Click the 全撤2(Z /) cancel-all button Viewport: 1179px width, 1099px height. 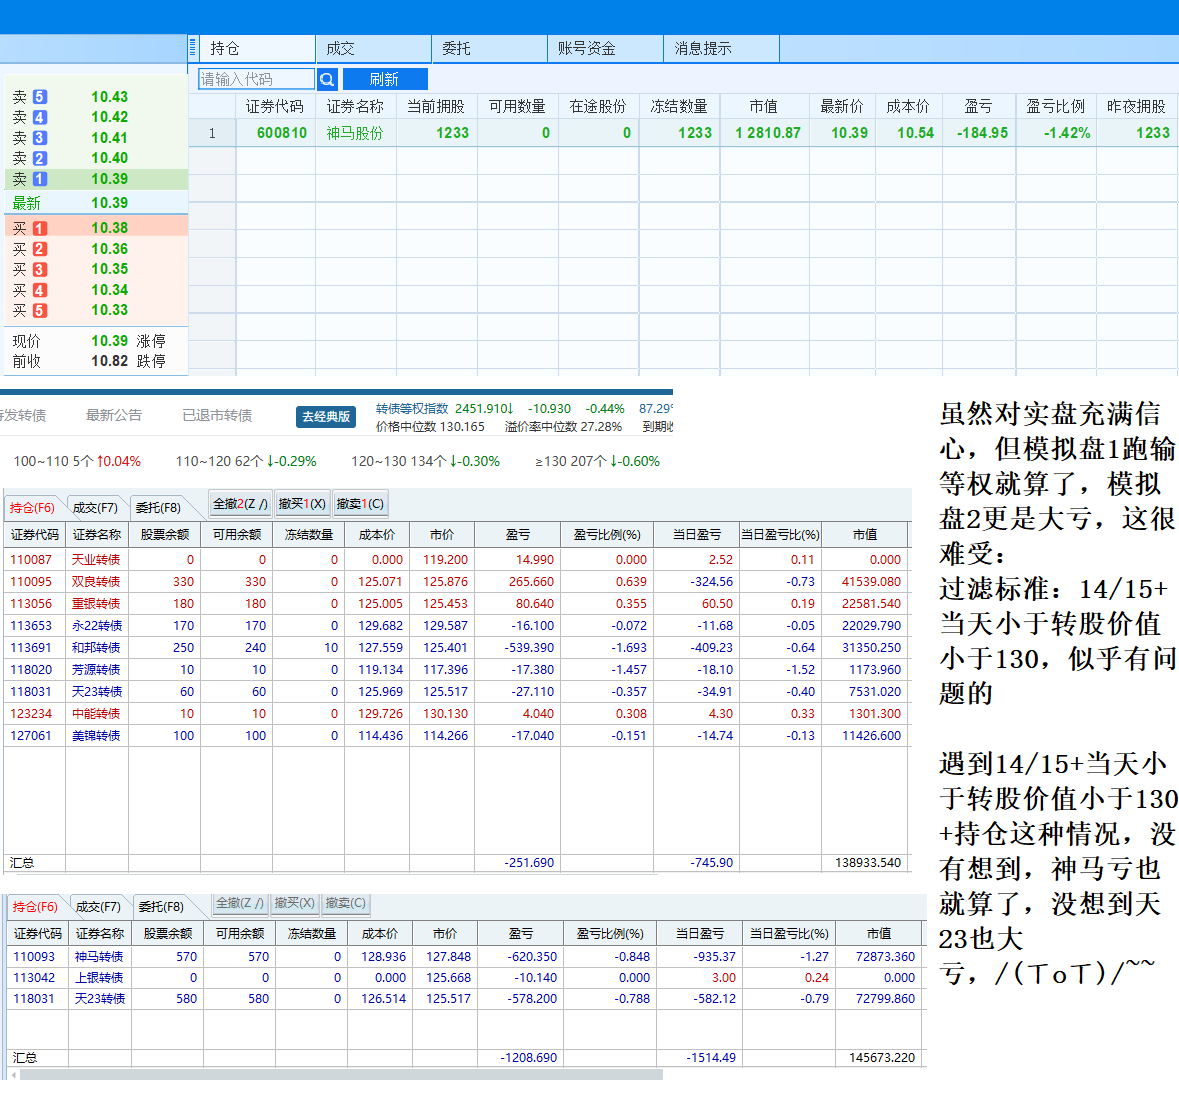pos(240,504)
